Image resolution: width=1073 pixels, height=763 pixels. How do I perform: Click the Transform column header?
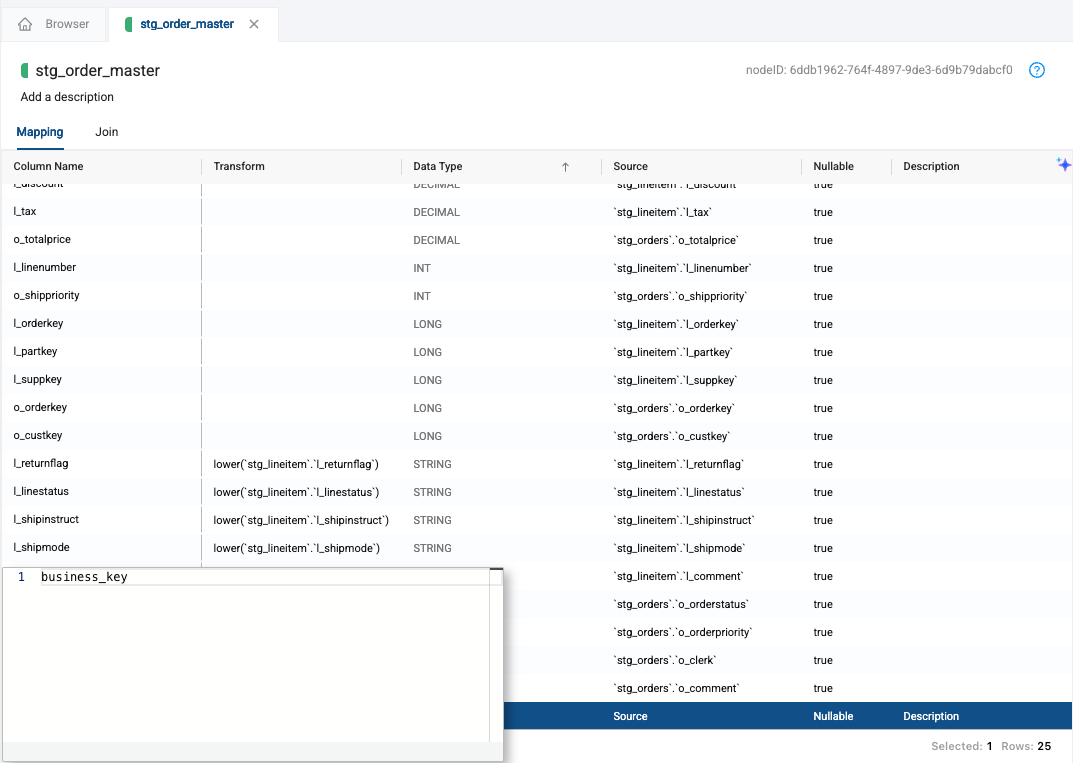tap(239, 166)
